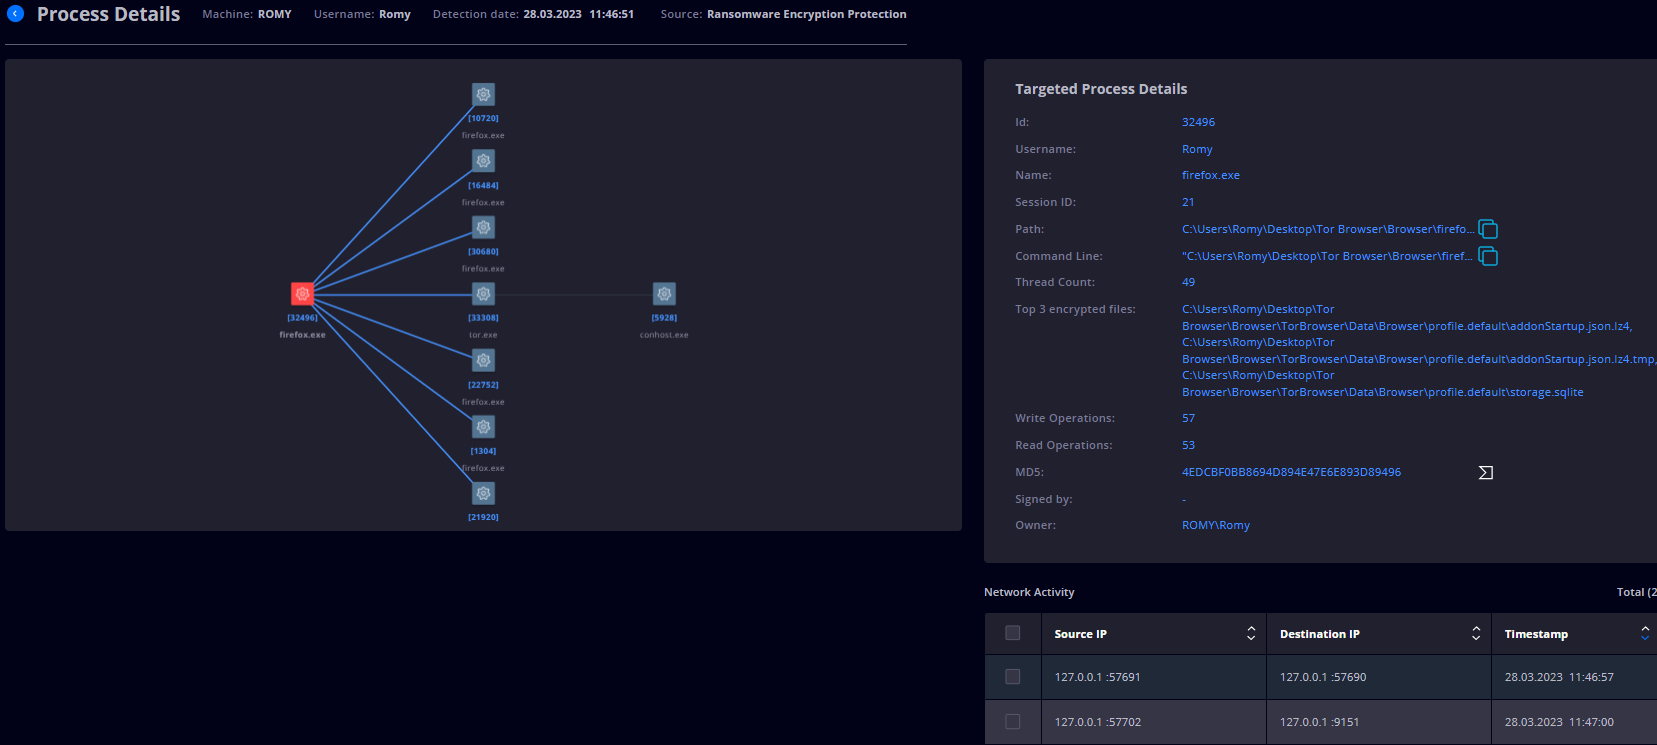Click Write Operations value 57
The height and width of the screenshot is (745, 1657).
(x=1188, y=418)
